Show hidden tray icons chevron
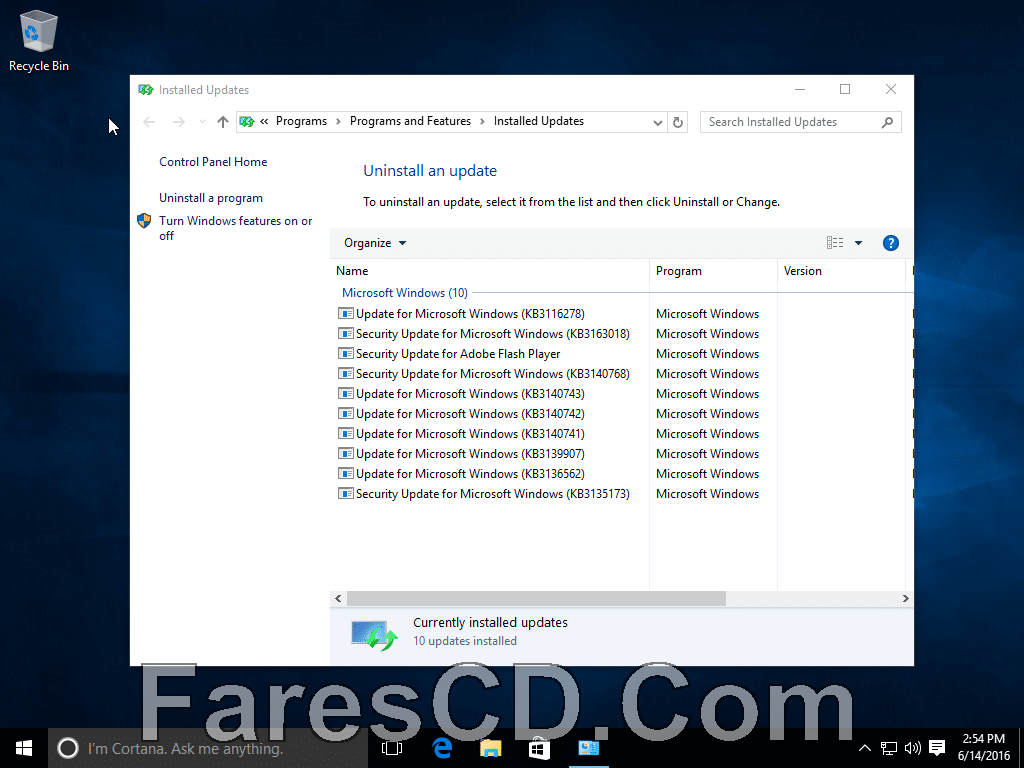This screenshot has height=768, width=1024. [x=864, y=748]
